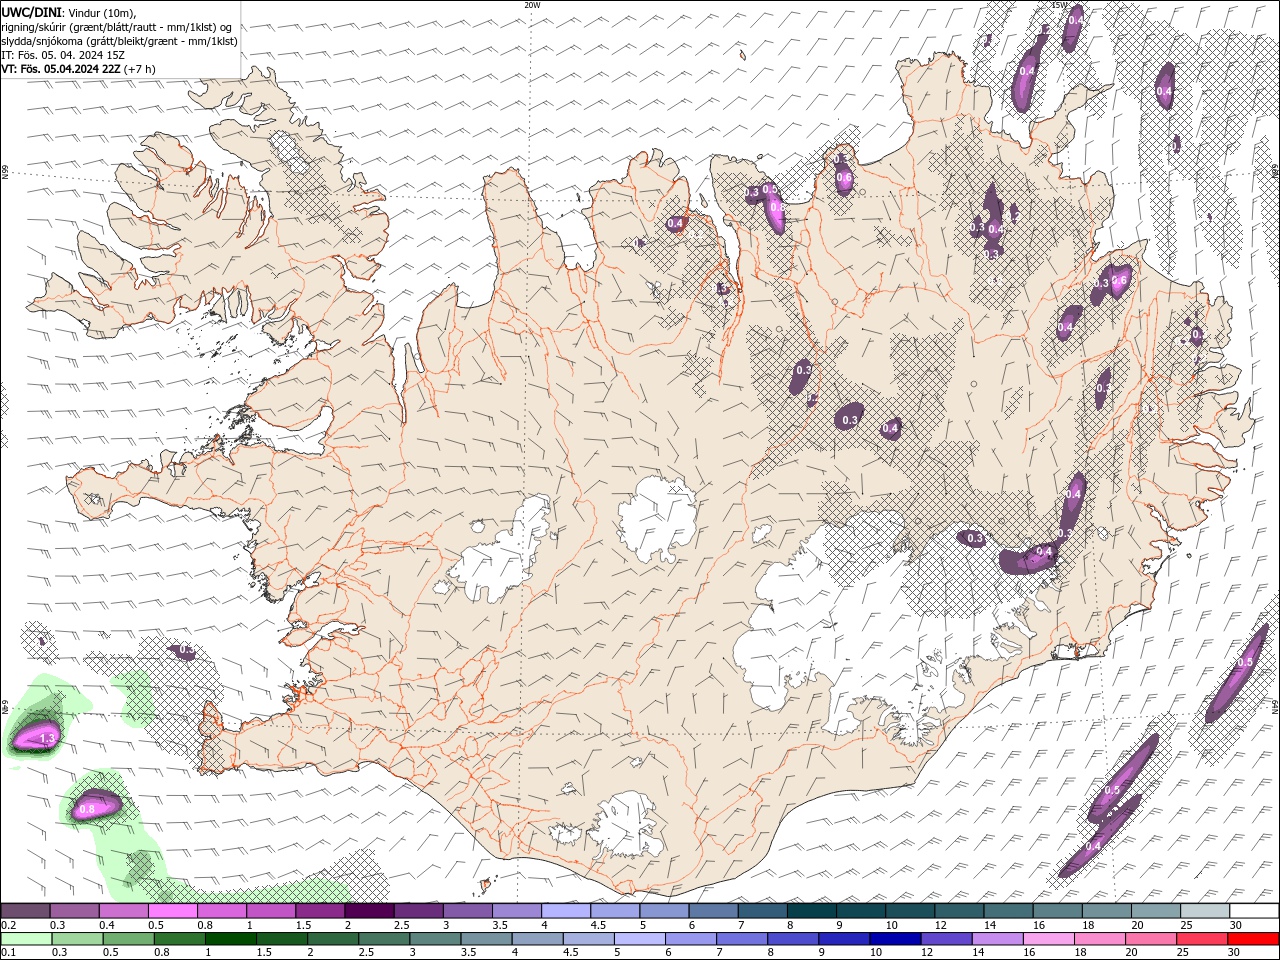The width and height of the screenshot is (1280, 960).
Task: Choose the 4 light lavender swatch in upper legend row
Action: click(x=566, y=911)
